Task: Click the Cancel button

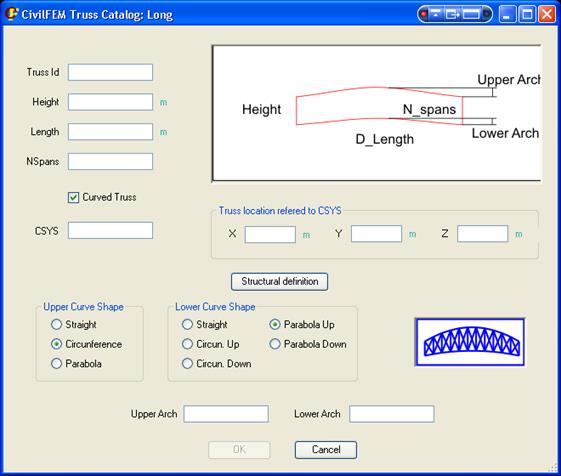Action: click(x=326, y=450)
